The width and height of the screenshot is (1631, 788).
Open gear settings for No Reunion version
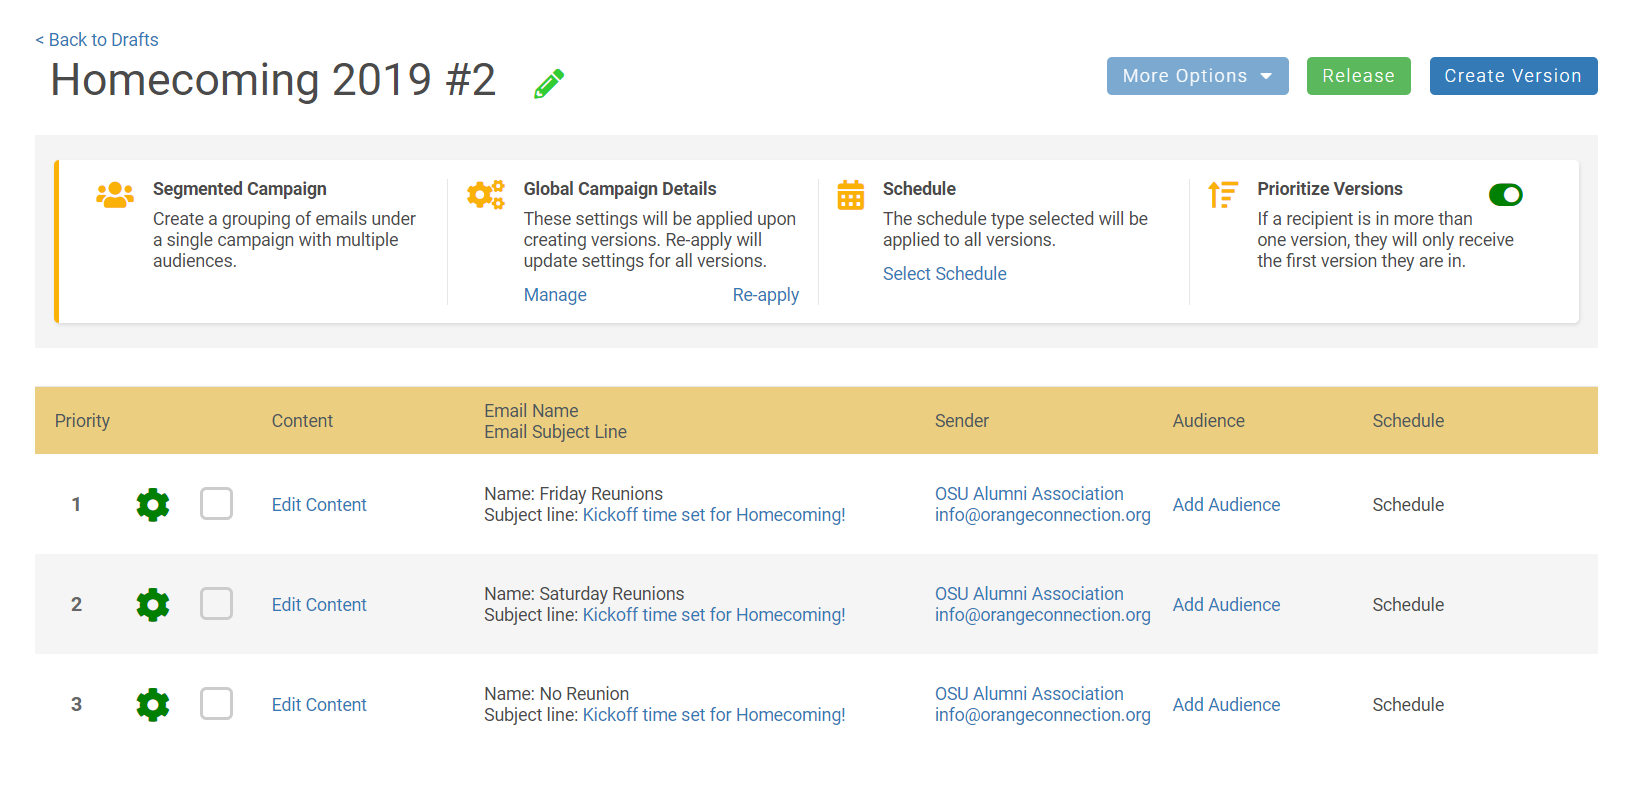[x=153, y=705]
